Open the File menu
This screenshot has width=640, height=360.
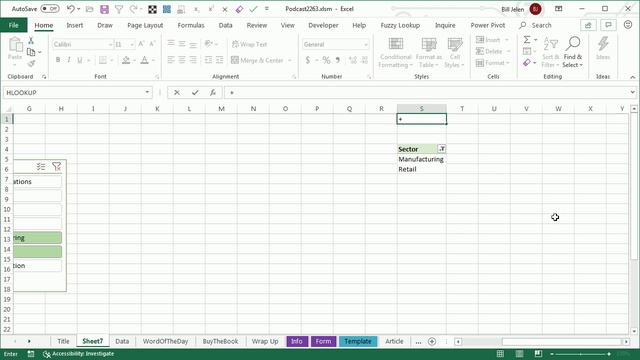(13, 25)
